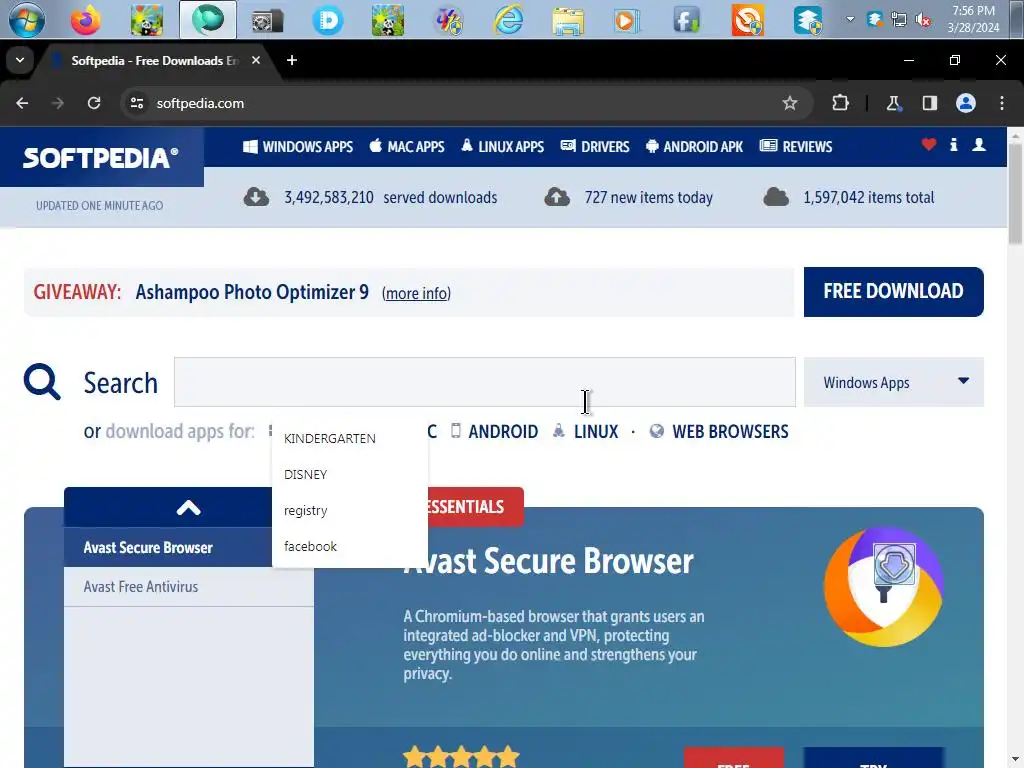Open Chrome Labs flask icon
Screen dimensions: 1024x768
[x=893, y=103]
